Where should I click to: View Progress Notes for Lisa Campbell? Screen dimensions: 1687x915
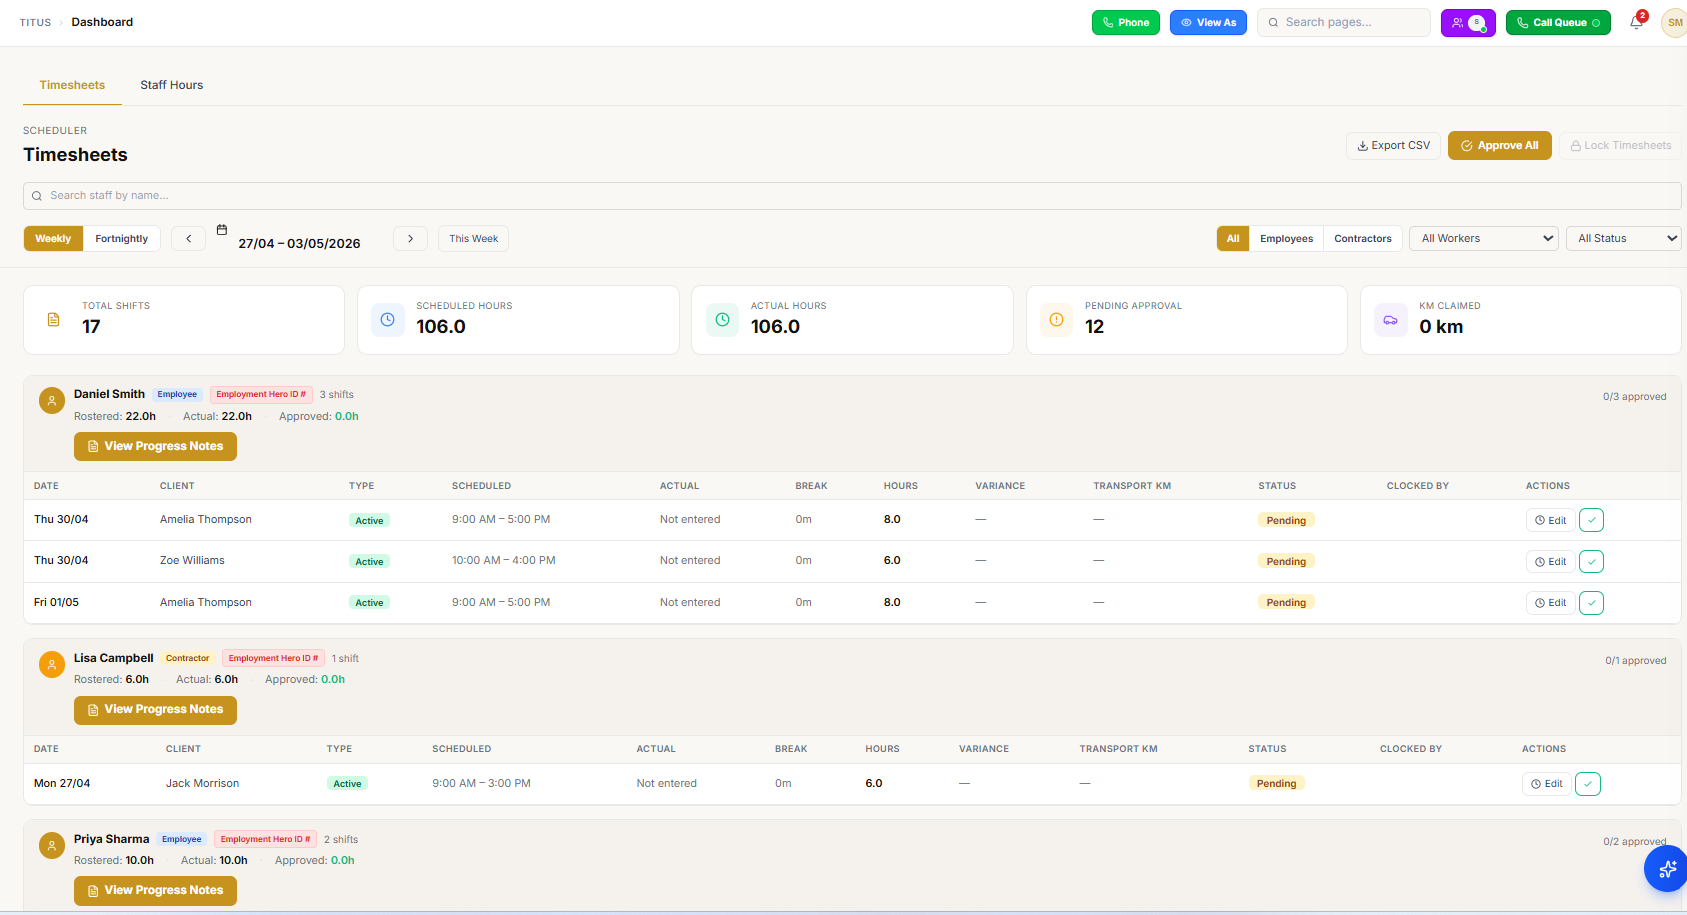coord(155,710)
